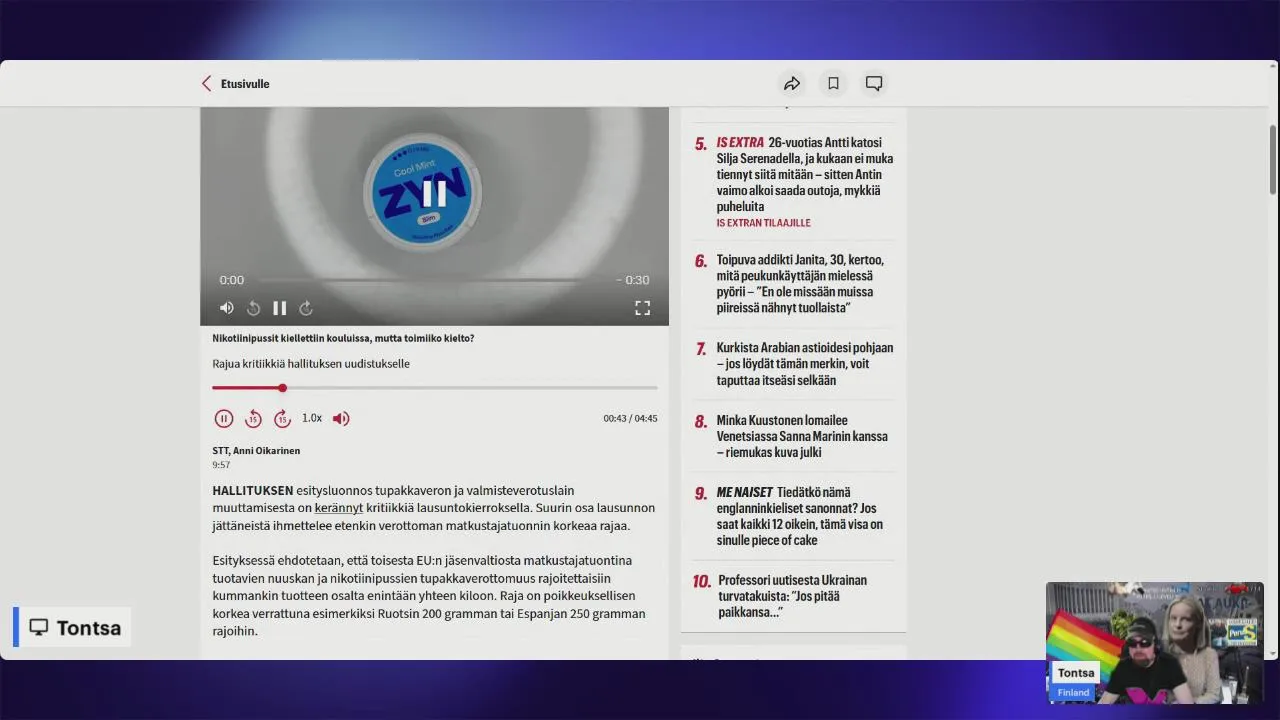Mute the video player volume
This screenshot has width=1280, height=720.
(227, 308)
